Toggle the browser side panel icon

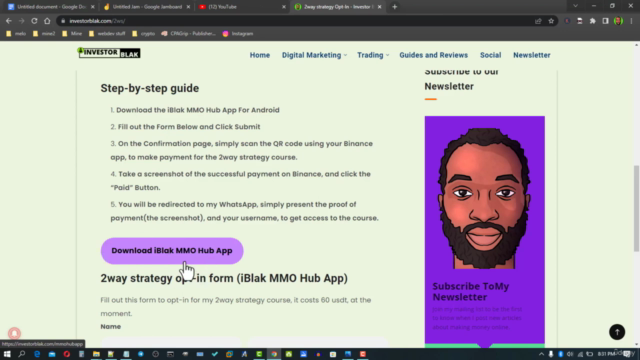(605, 21)
